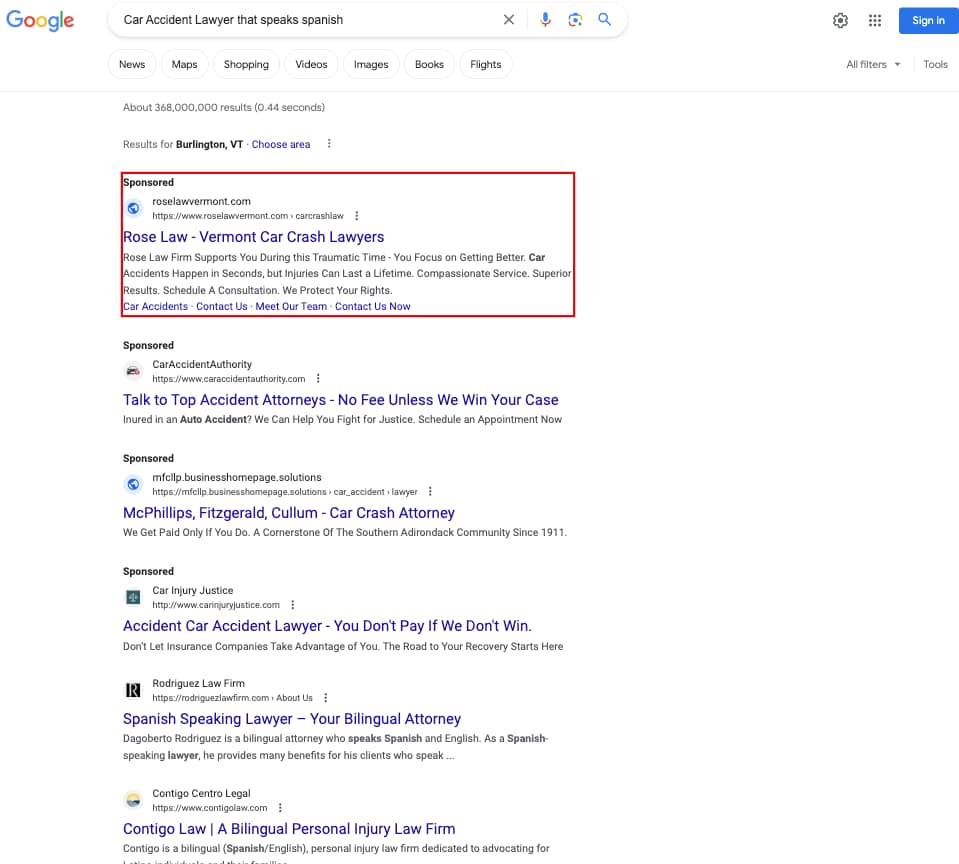This screenshot has width=959, height=864.
Task: Click Rodriguez Law Firm R favicon
Action: 133,690
